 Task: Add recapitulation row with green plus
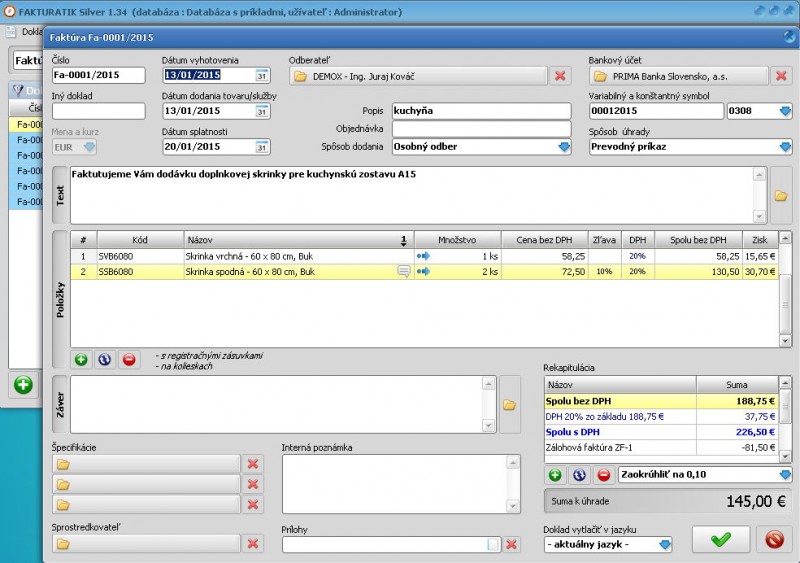click(555, 475)
